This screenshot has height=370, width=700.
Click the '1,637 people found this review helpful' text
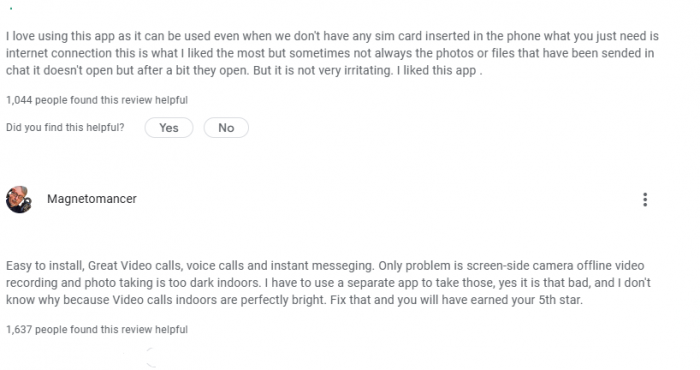click(x=97, y=329)
